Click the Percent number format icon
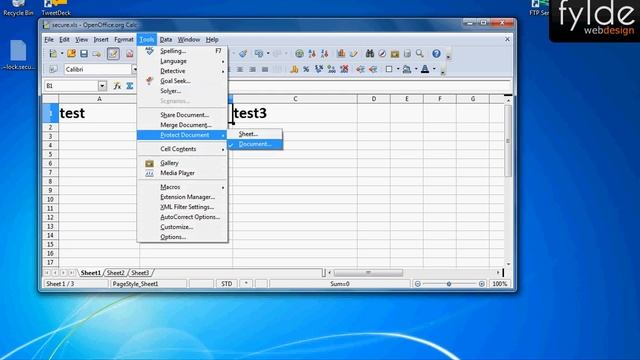 tap(306, 69)
